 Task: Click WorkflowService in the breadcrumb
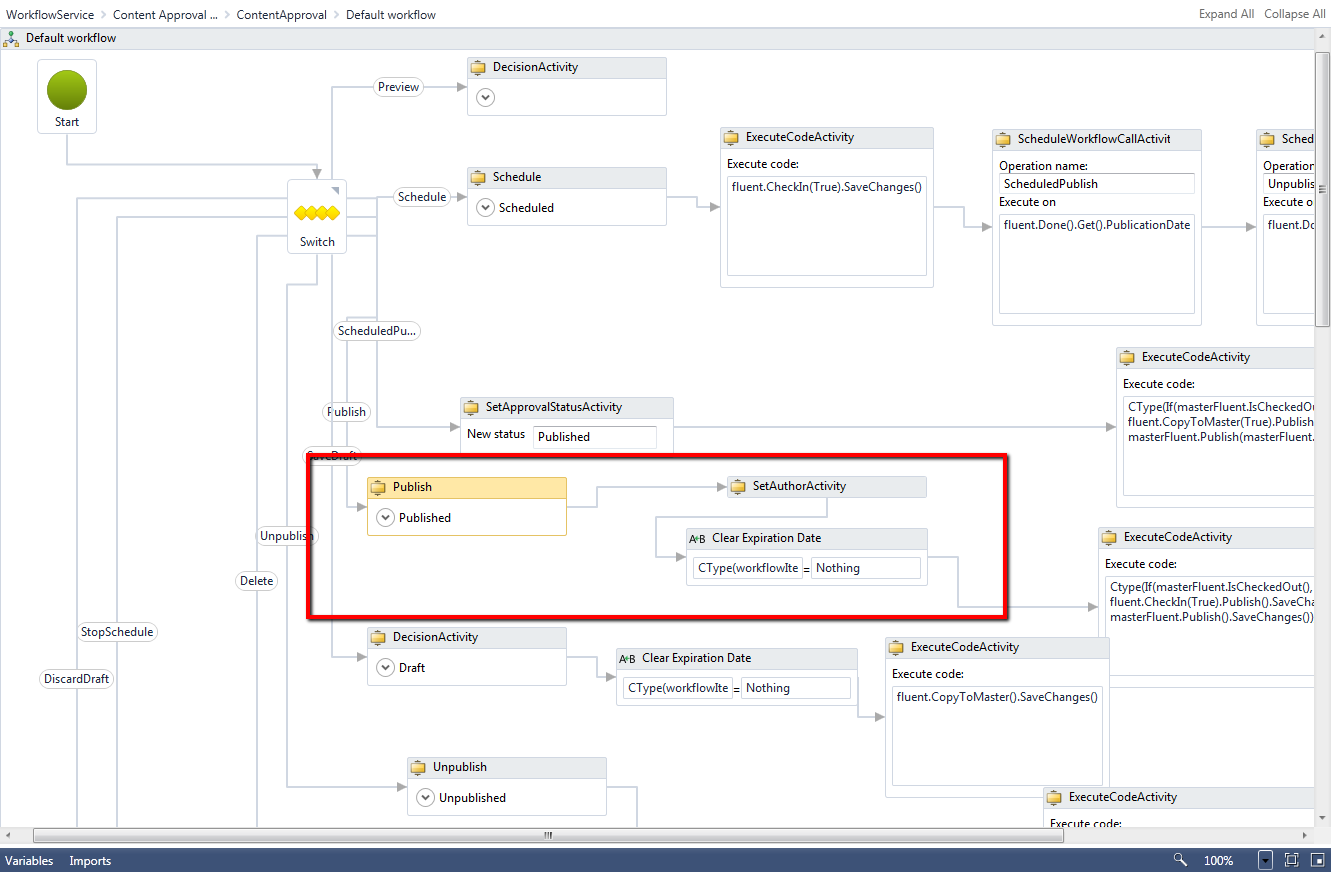(50, 15)
